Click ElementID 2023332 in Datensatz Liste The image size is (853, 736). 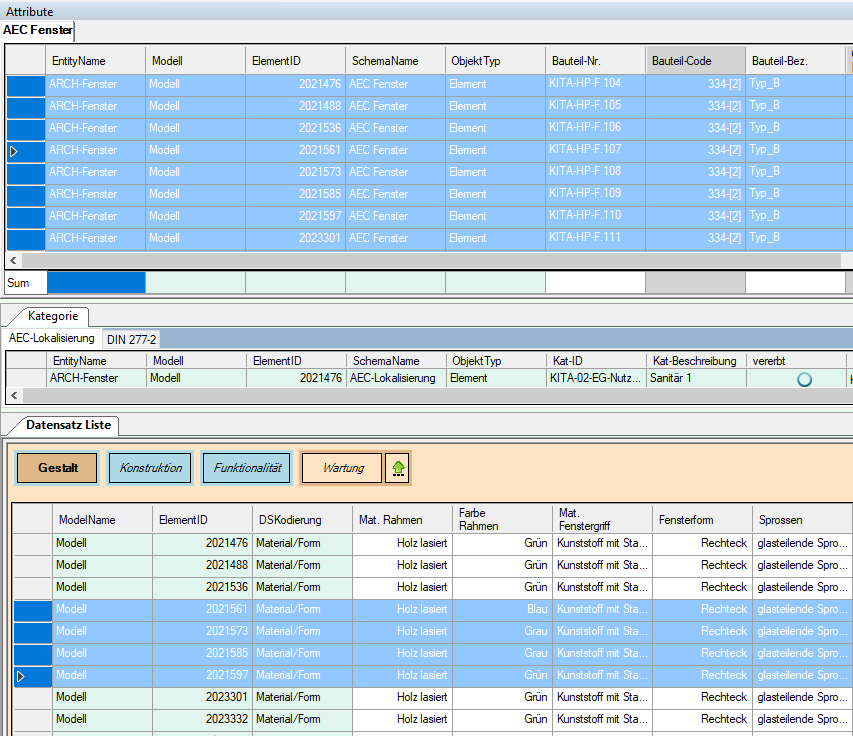(x=202, y=719)
